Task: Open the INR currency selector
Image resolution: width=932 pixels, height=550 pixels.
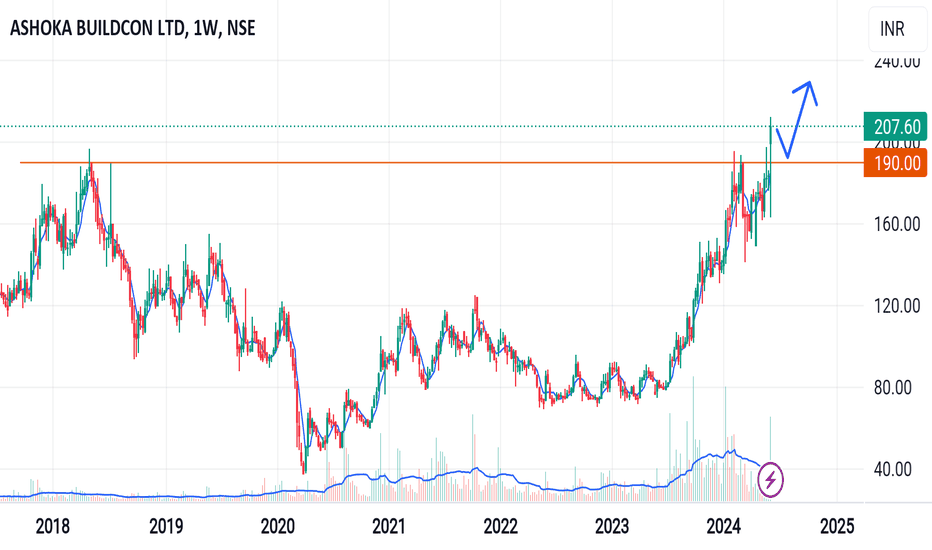Action: [x=900, y=29]
